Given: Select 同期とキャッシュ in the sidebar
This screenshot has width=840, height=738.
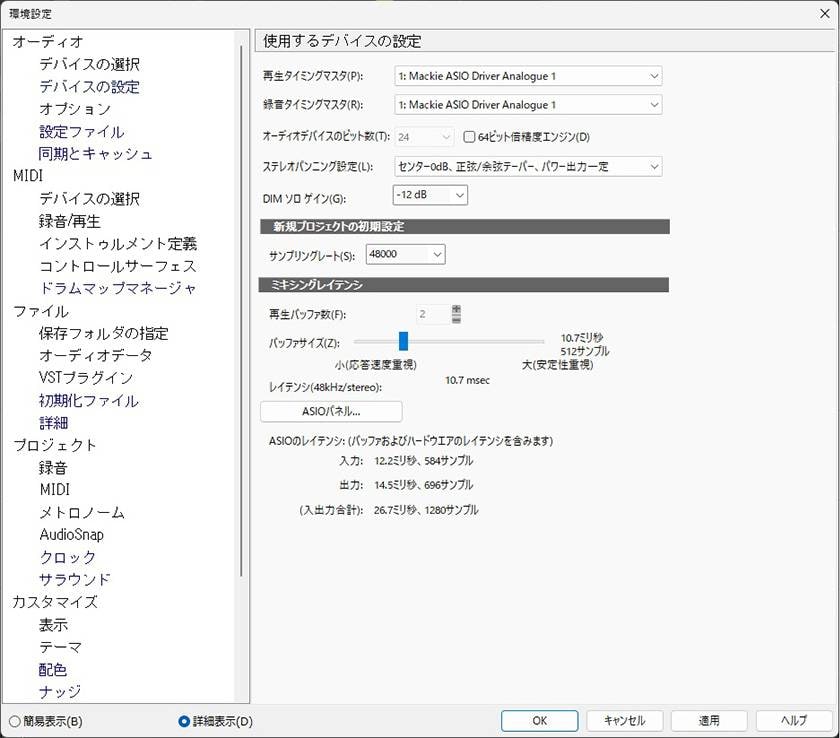Looking at the screenshot, I should click(x=95, y=154).
